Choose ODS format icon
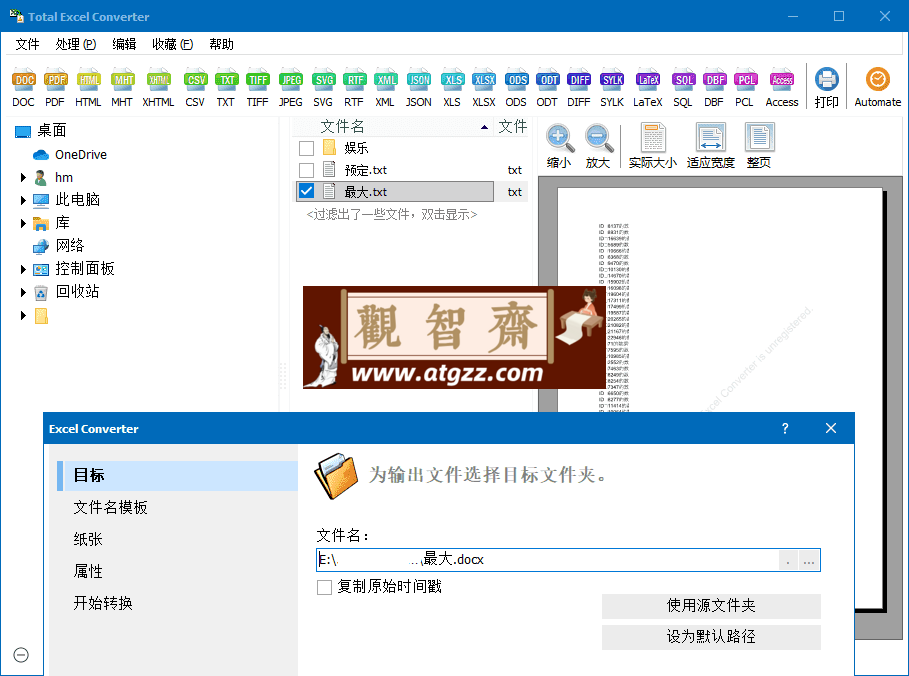 tap(516, 80)
